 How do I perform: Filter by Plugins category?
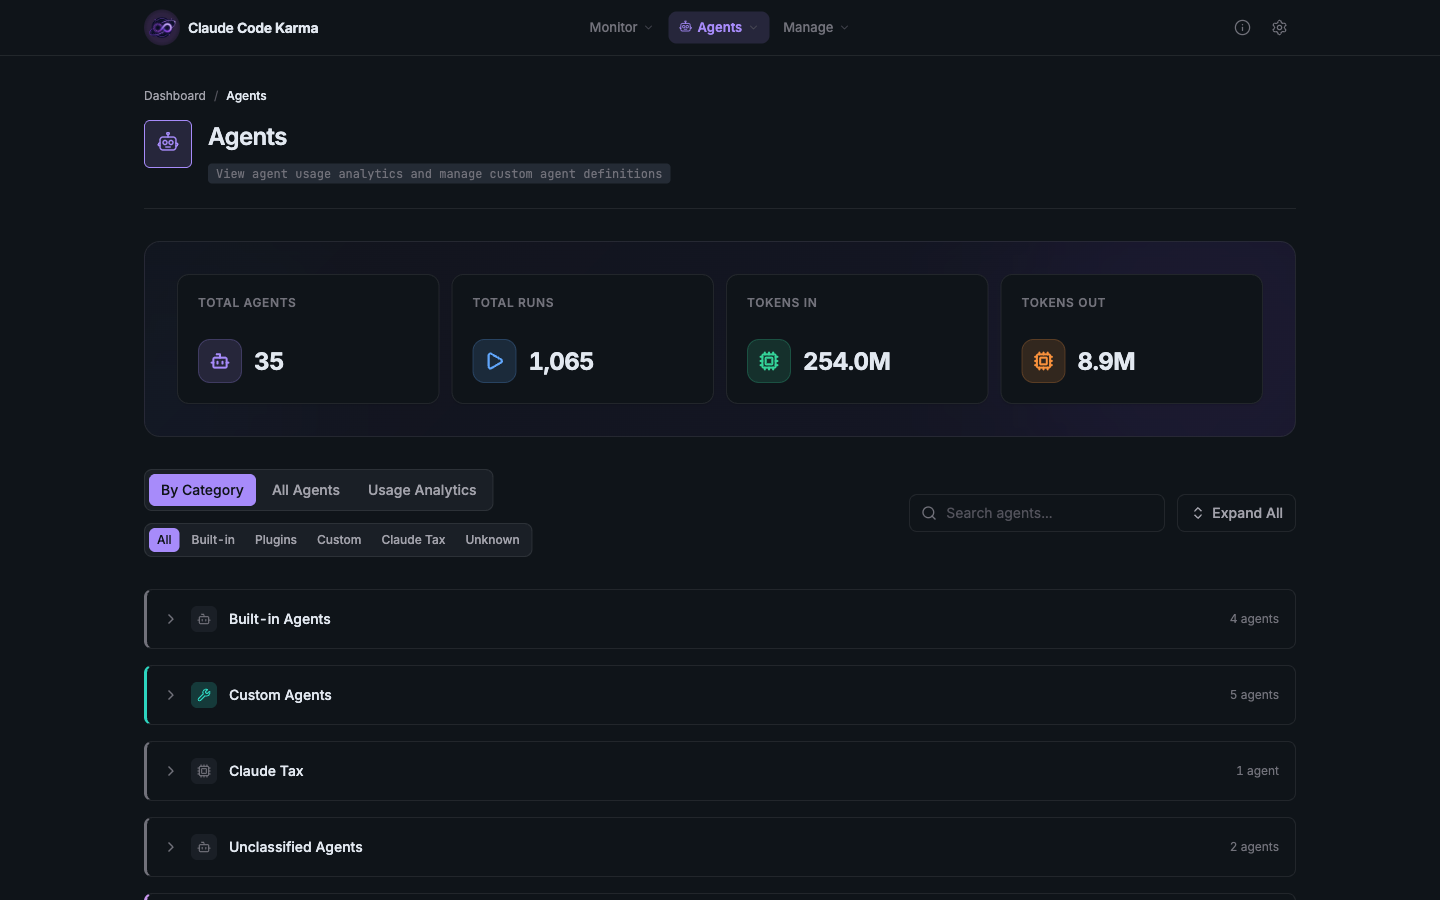(x=276, y=540)
